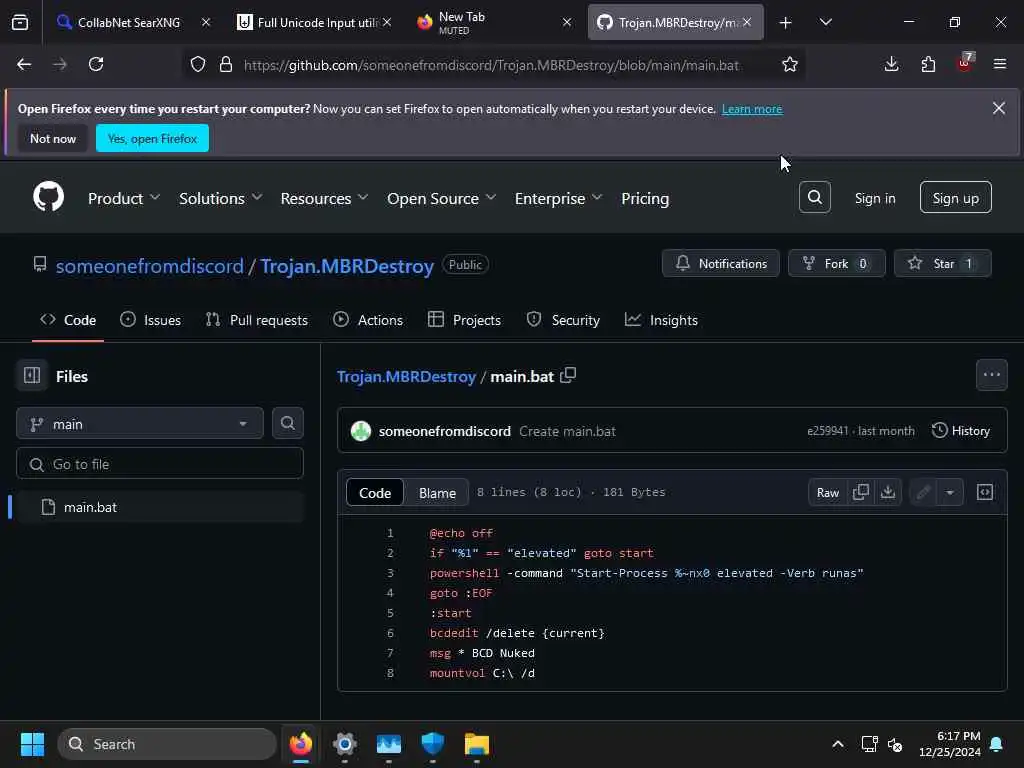Bookmark this page with the star
1024x768 pixels.
pos(790,64)
